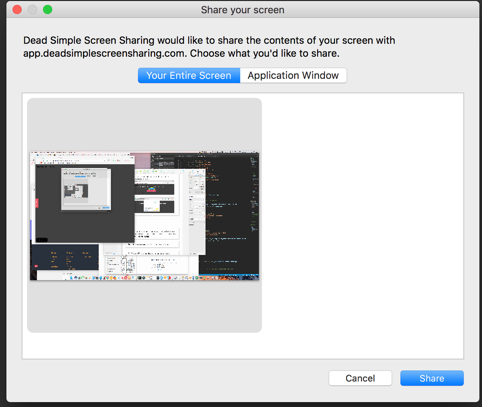The height and width of the screenshot is (407, 482).
Task: Cancel the screen sharing dialog
Action: click(360, 378)
